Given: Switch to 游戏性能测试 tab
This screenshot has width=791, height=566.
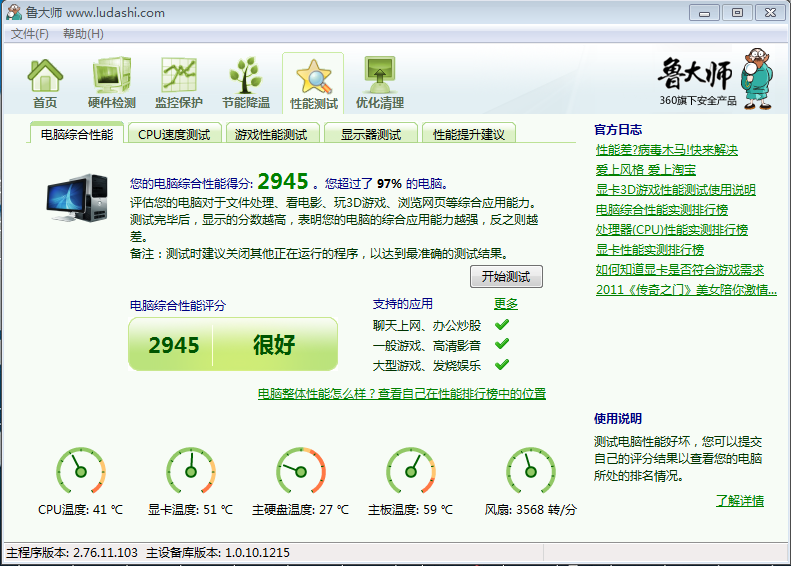Looking at the screenshot, I should tap(271, 134).
